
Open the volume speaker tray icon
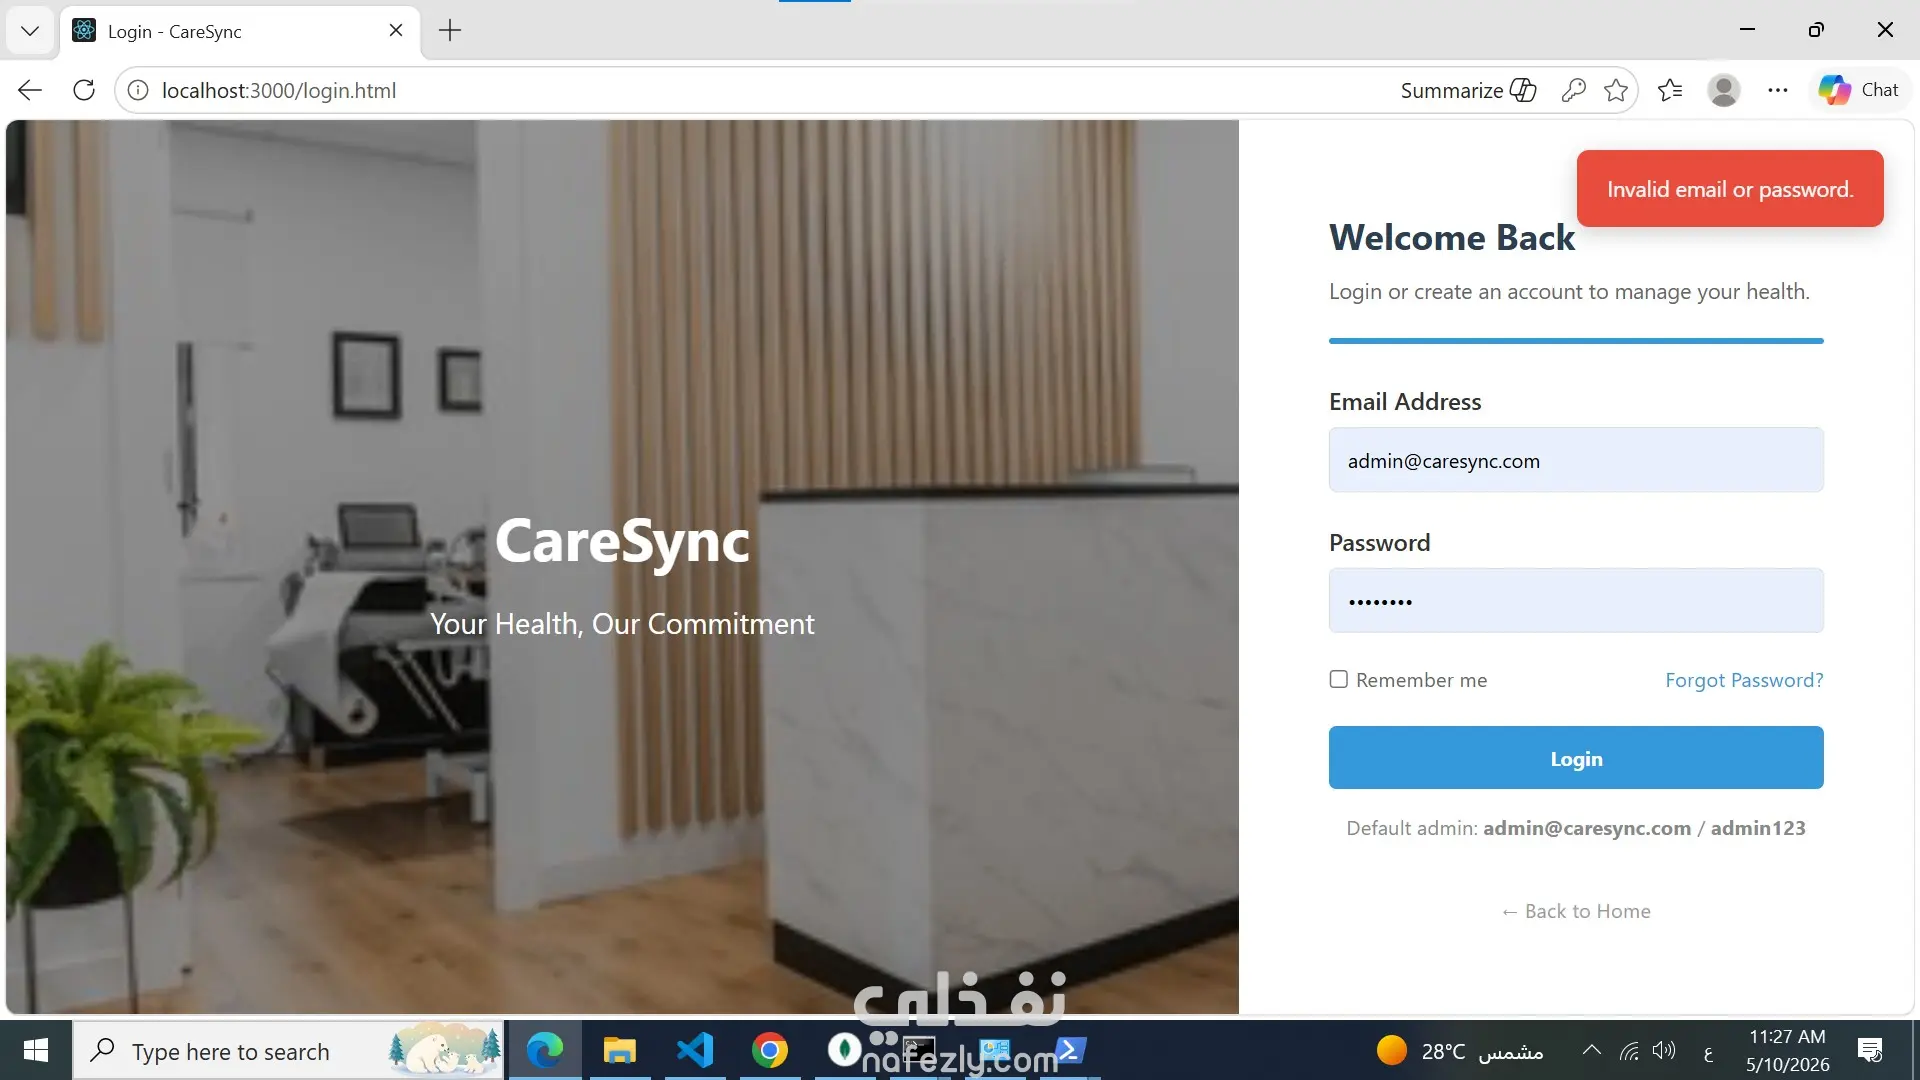(1664, 1050)
